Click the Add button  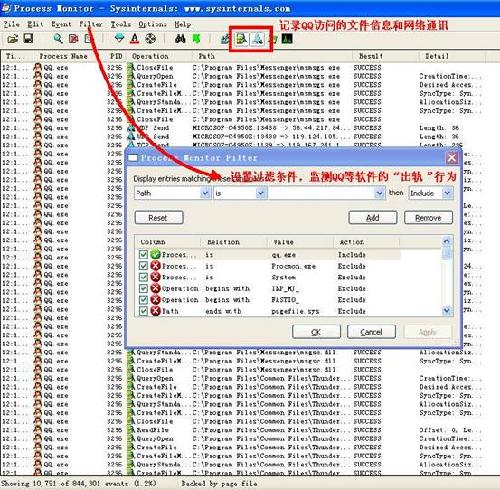tap(373, 218)
